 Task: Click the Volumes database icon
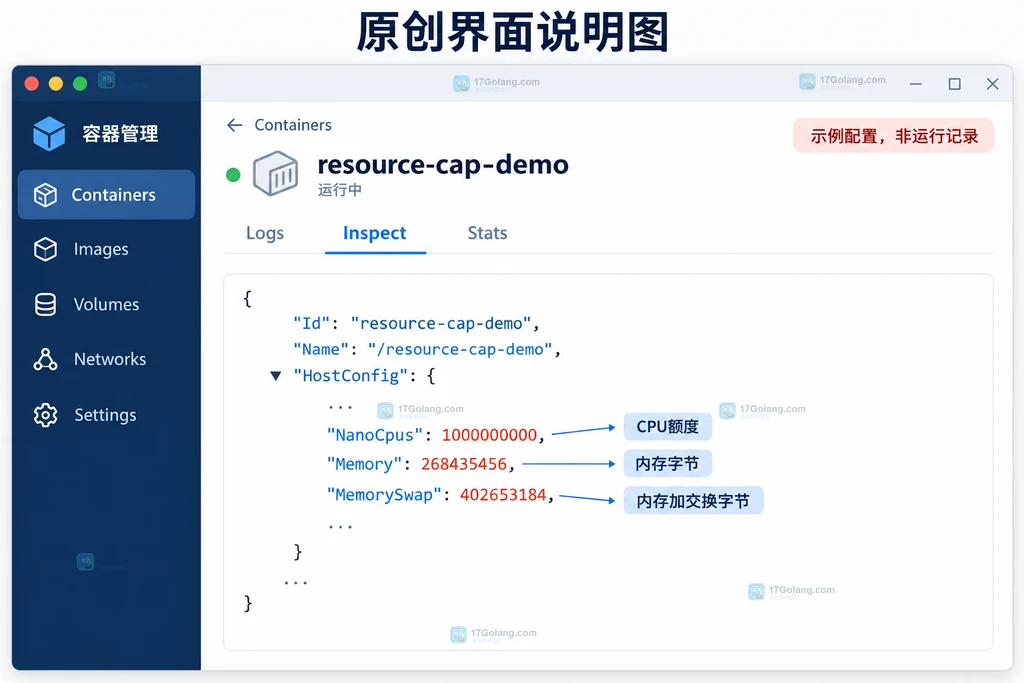(45, 304)
